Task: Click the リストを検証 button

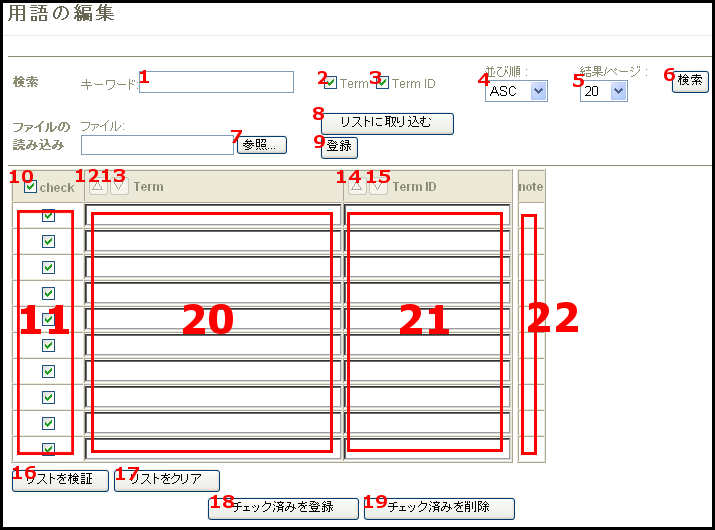Action: (x=60, y=481)
